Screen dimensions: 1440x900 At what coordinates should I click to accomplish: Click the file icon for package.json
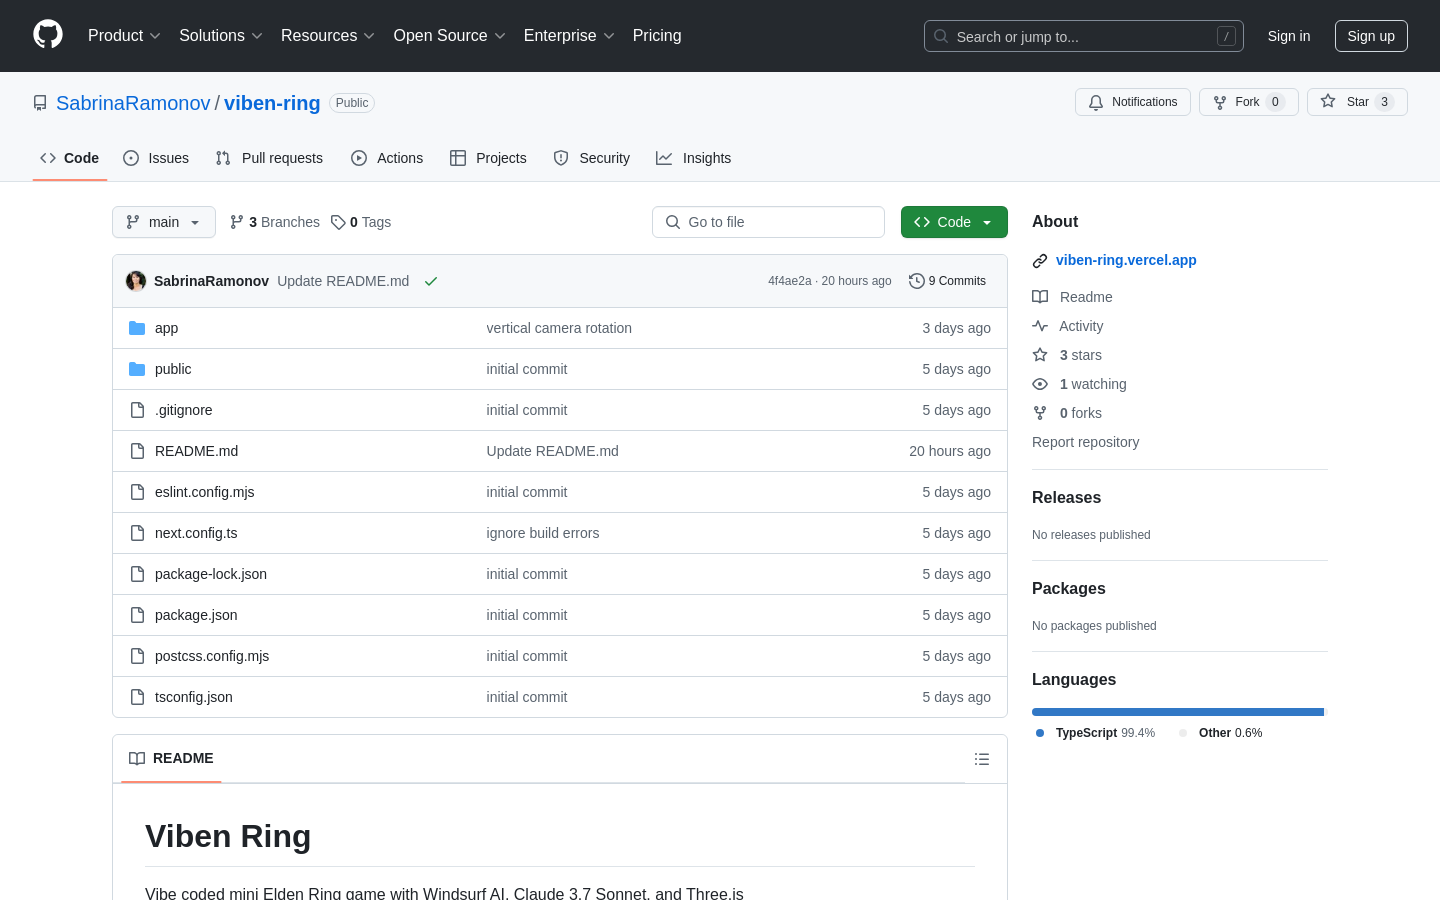click(137, 615)
